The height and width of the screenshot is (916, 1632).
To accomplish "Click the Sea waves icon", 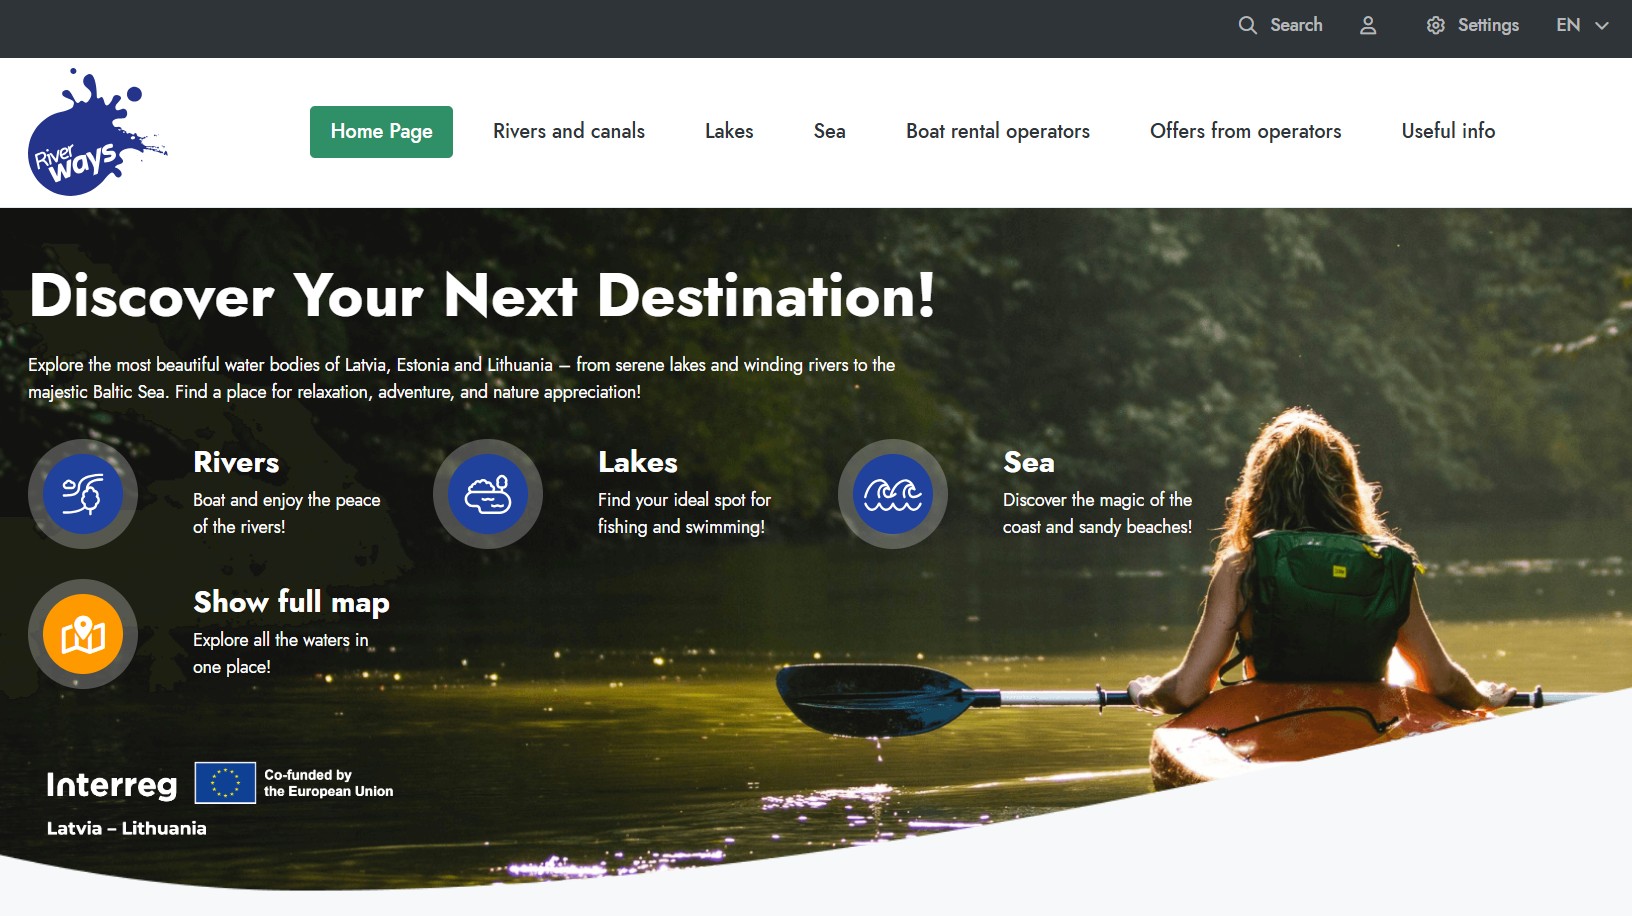I will pos(893,494).
